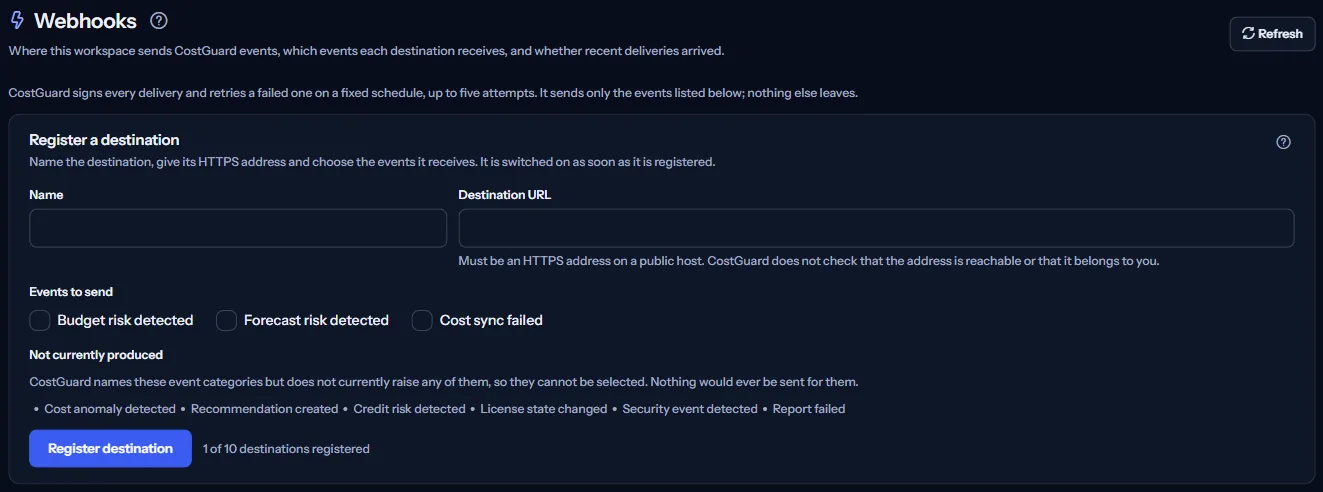Focus the Destination URL input field
1323x492 pixels.
click(x=876, y=228)
